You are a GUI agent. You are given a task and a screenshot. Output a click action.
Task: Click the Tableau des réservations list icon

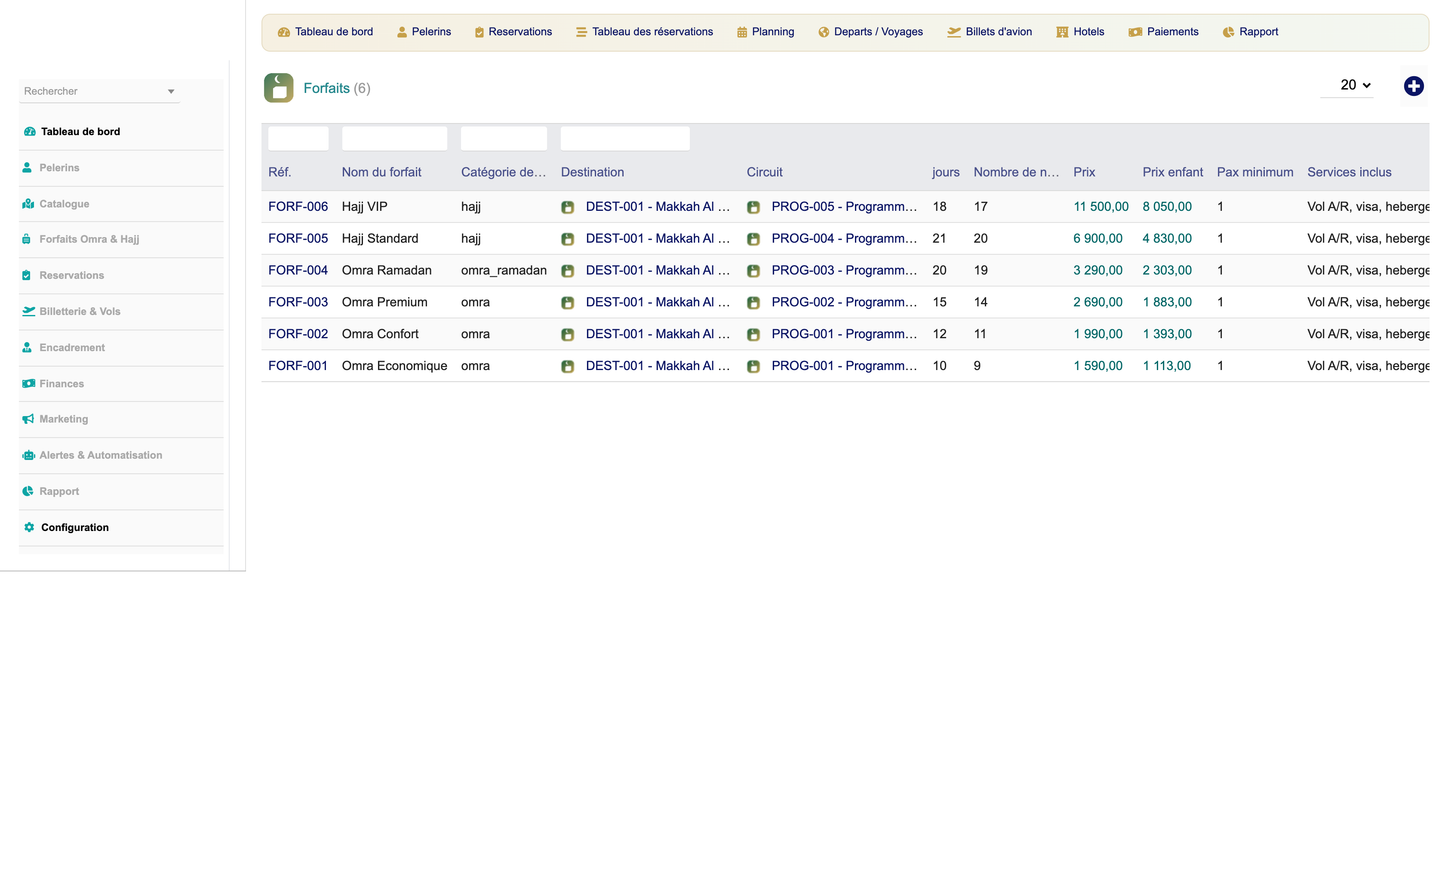tap(581, 32)
